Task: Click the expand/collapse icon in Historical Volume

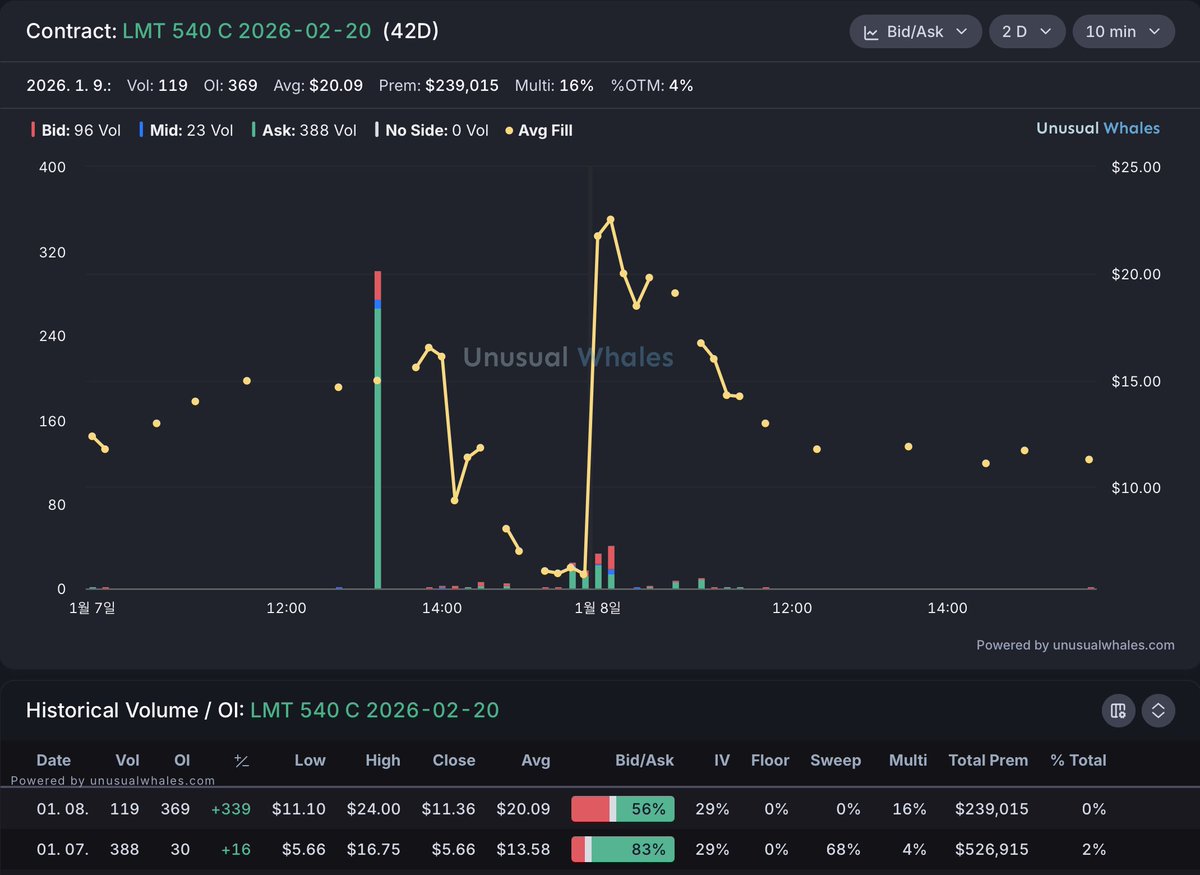Action: coord(1158,711)
